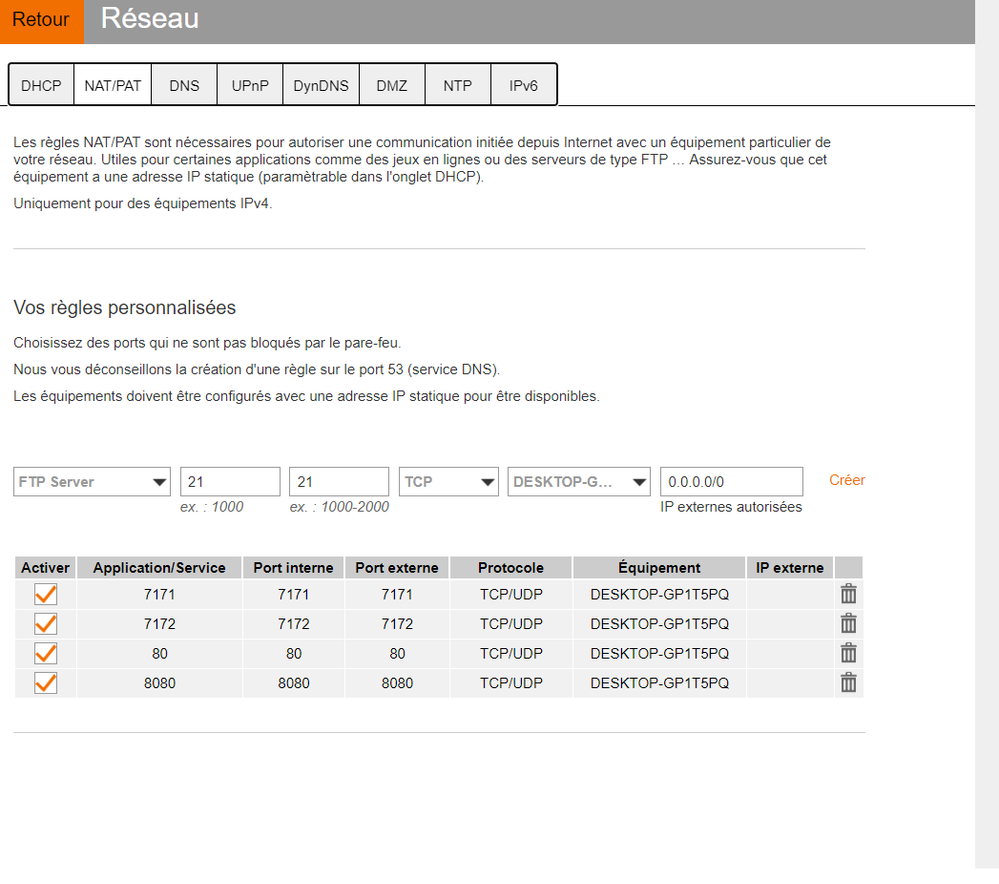This screenshot has height=884, width=999.
Task: Toggle the 8080 rule checkbox
Action: click(x=46, y=683)
